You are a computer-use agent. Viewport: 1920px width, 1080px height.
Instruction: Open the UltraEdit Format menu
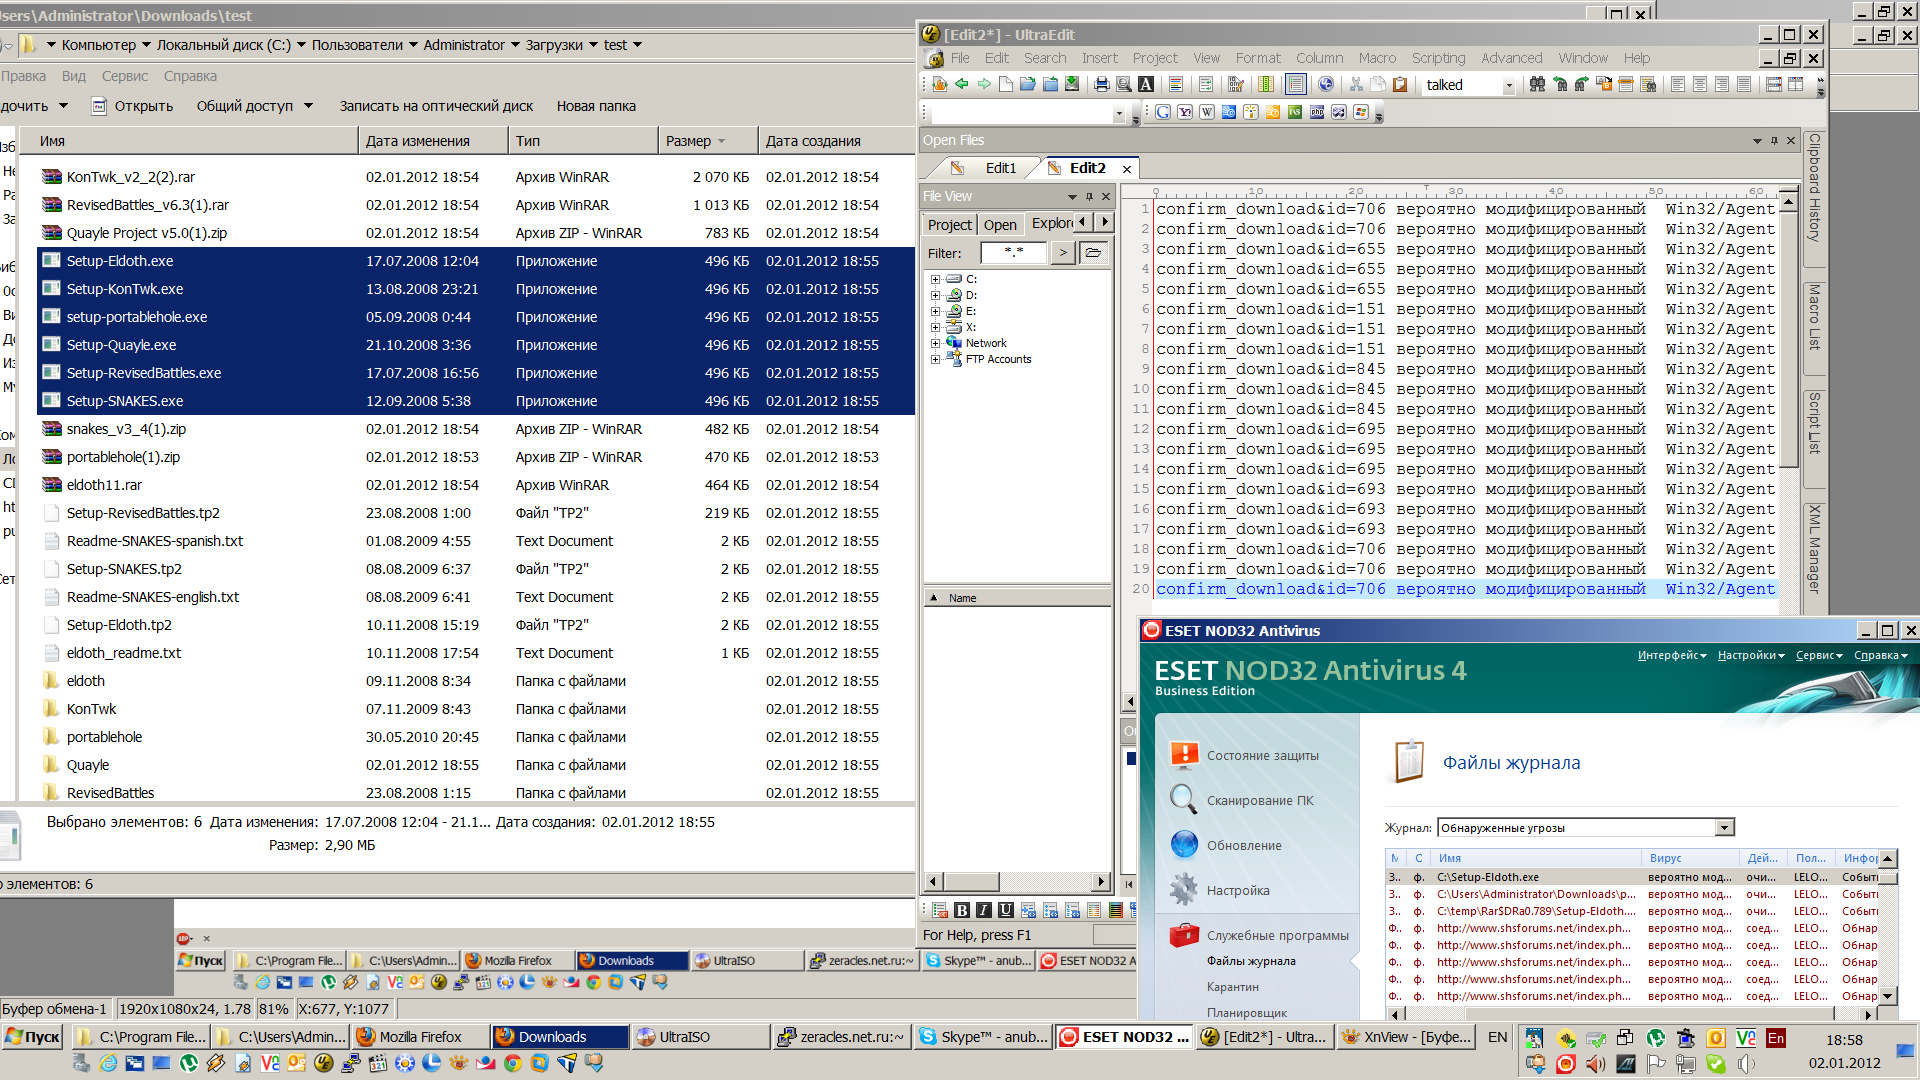pyautogui.click(x=1258, y=58)
